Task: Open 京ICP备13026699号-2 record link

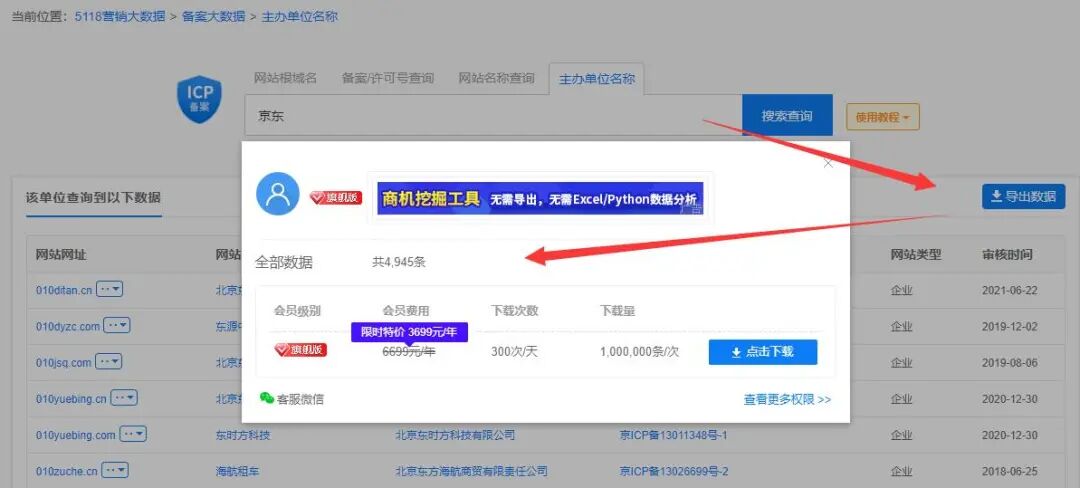Action: click(674, 471)
